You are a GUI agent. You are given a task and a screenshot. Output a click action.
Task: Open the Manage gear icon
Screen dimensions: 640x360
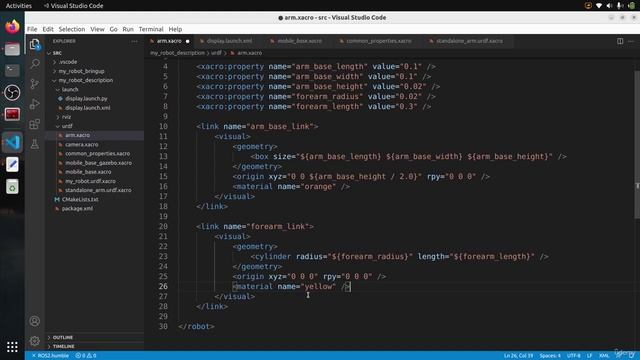tap(35, 340)
